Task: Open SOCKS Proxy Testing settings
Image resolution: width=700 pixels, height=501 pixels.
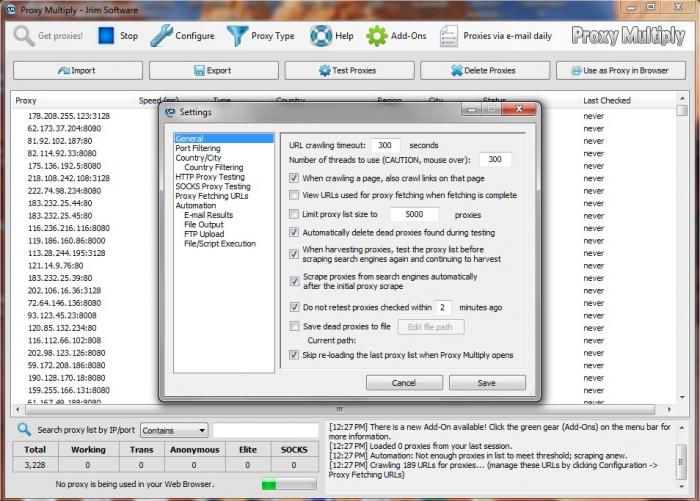Action: [212, 186]
